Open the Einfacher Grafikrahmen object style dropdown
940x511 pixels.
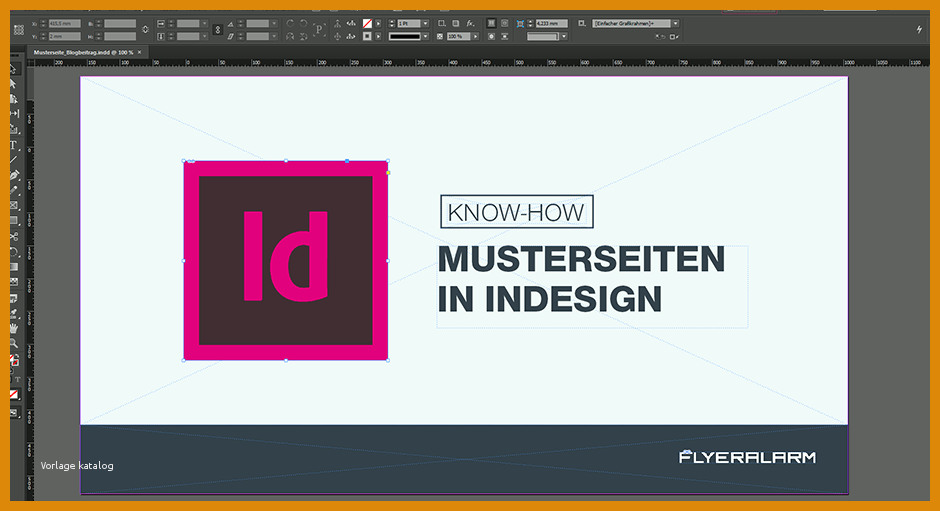[675, 23]
